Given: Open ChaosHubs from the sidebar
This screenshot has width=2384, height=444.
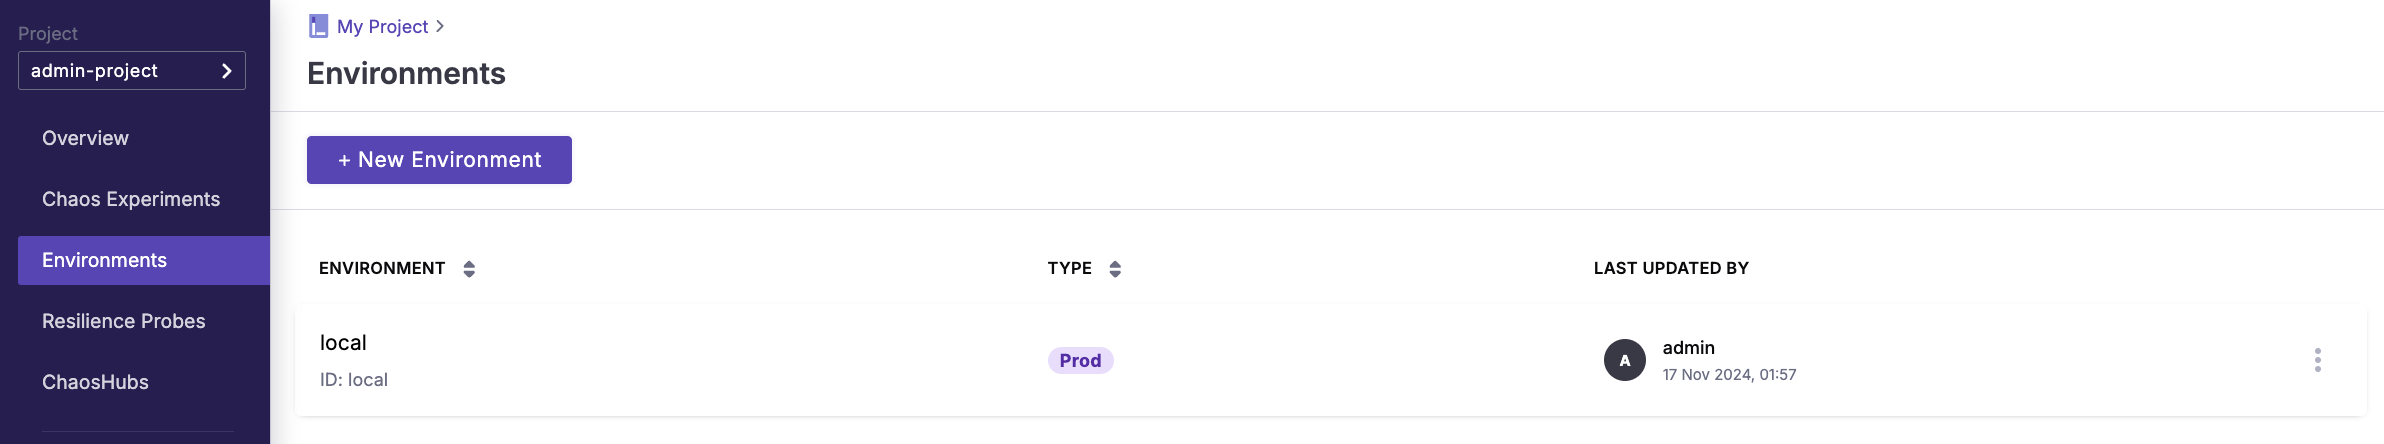Looking at the screenshot, I should click(x=95, y=382).
